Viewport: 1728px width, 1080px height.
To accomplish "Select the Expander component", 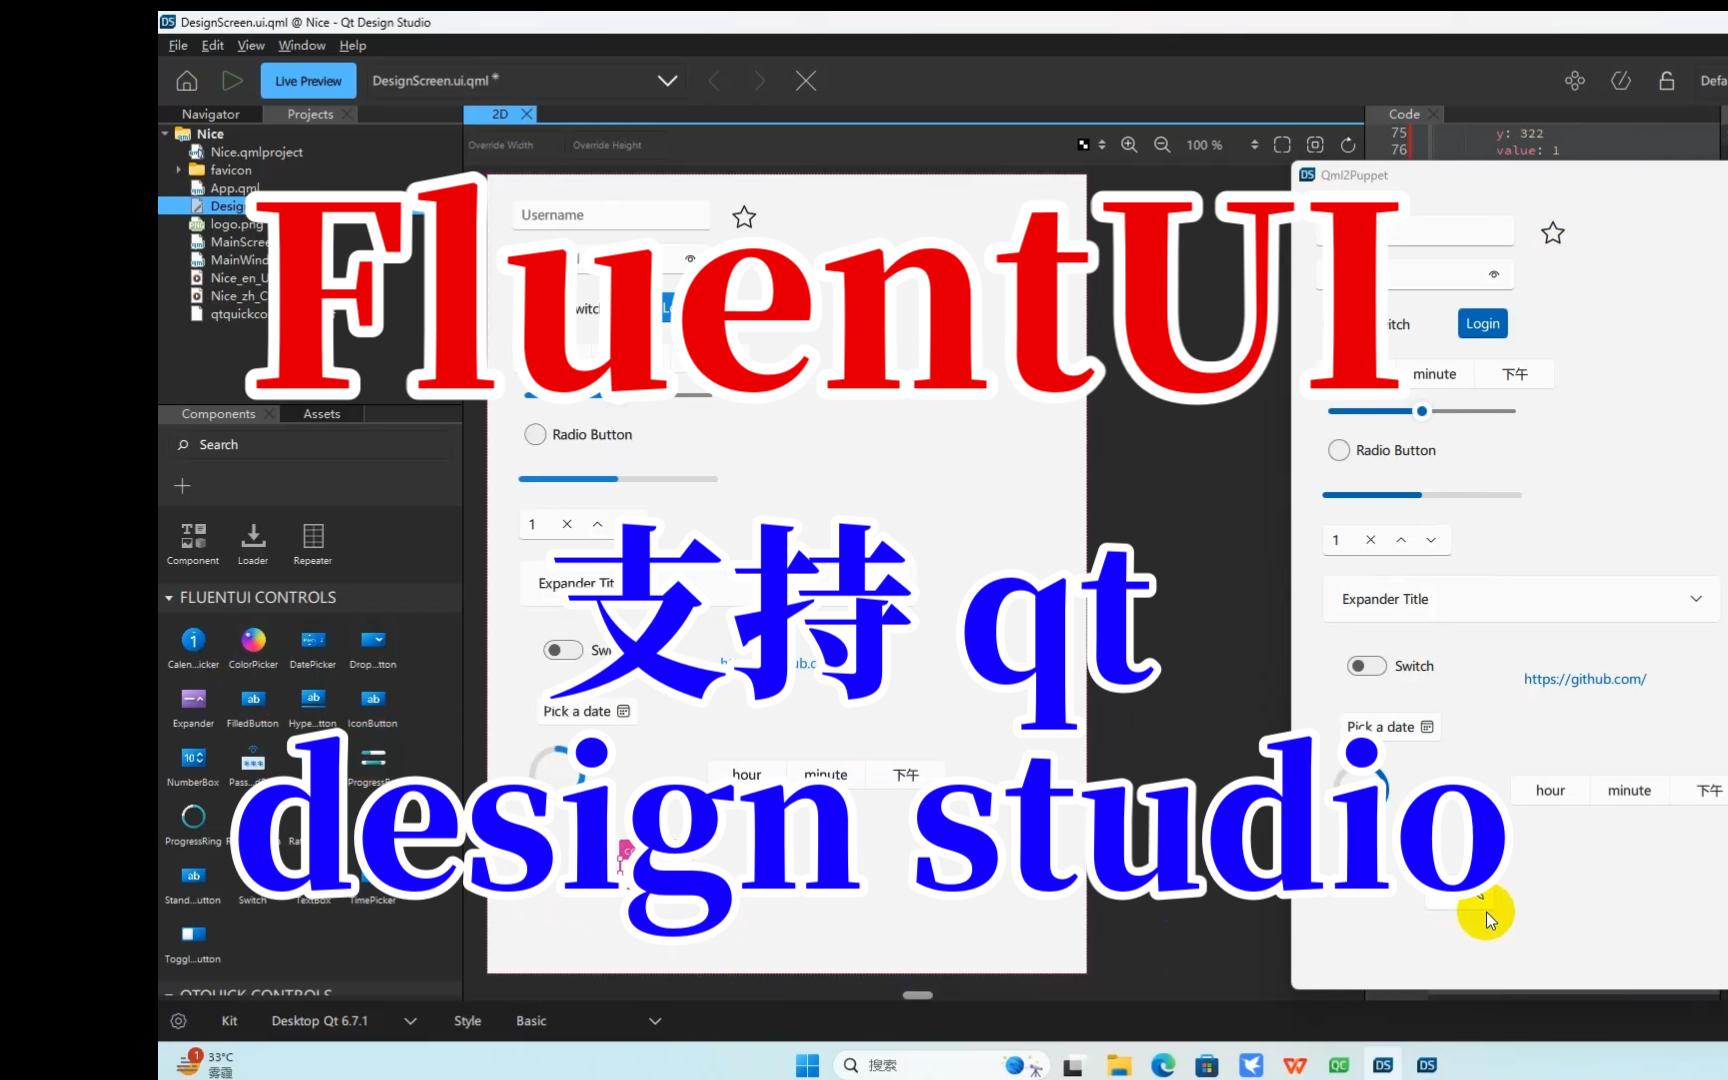I will pyautogui.click(x=193, y=707).
